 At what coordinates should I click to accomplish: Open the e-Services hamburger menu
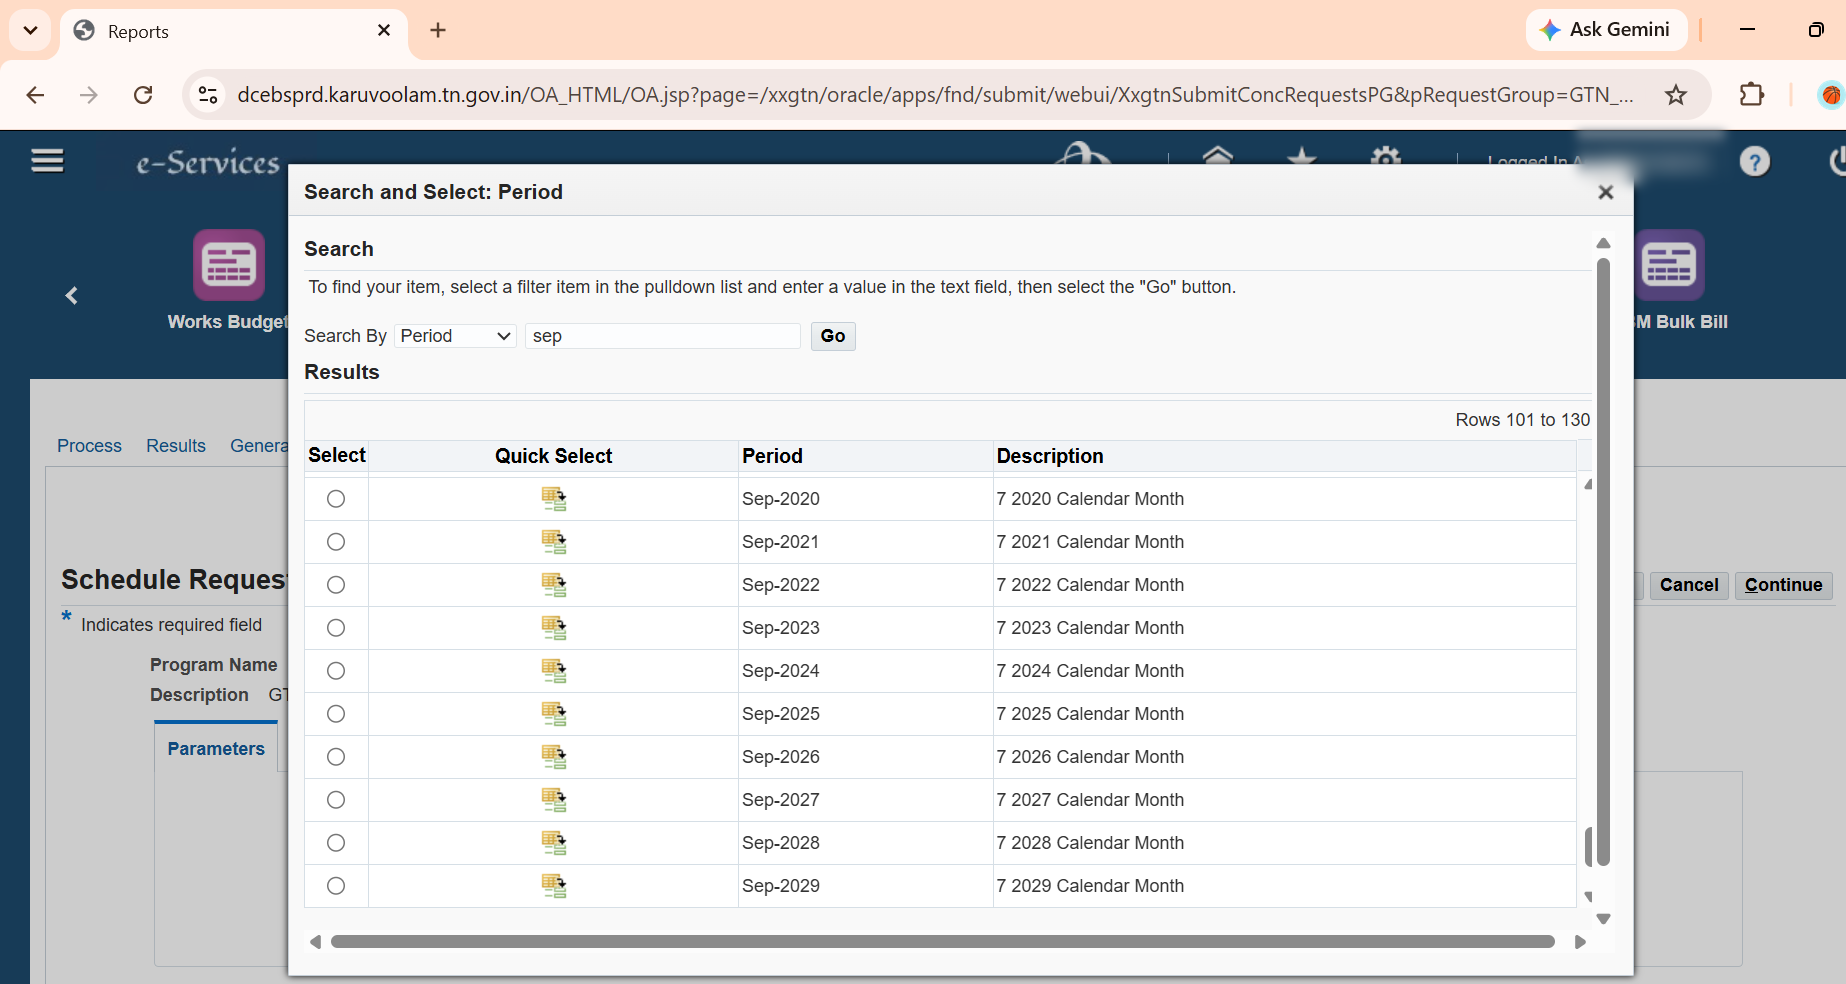(x=47, y=160)
